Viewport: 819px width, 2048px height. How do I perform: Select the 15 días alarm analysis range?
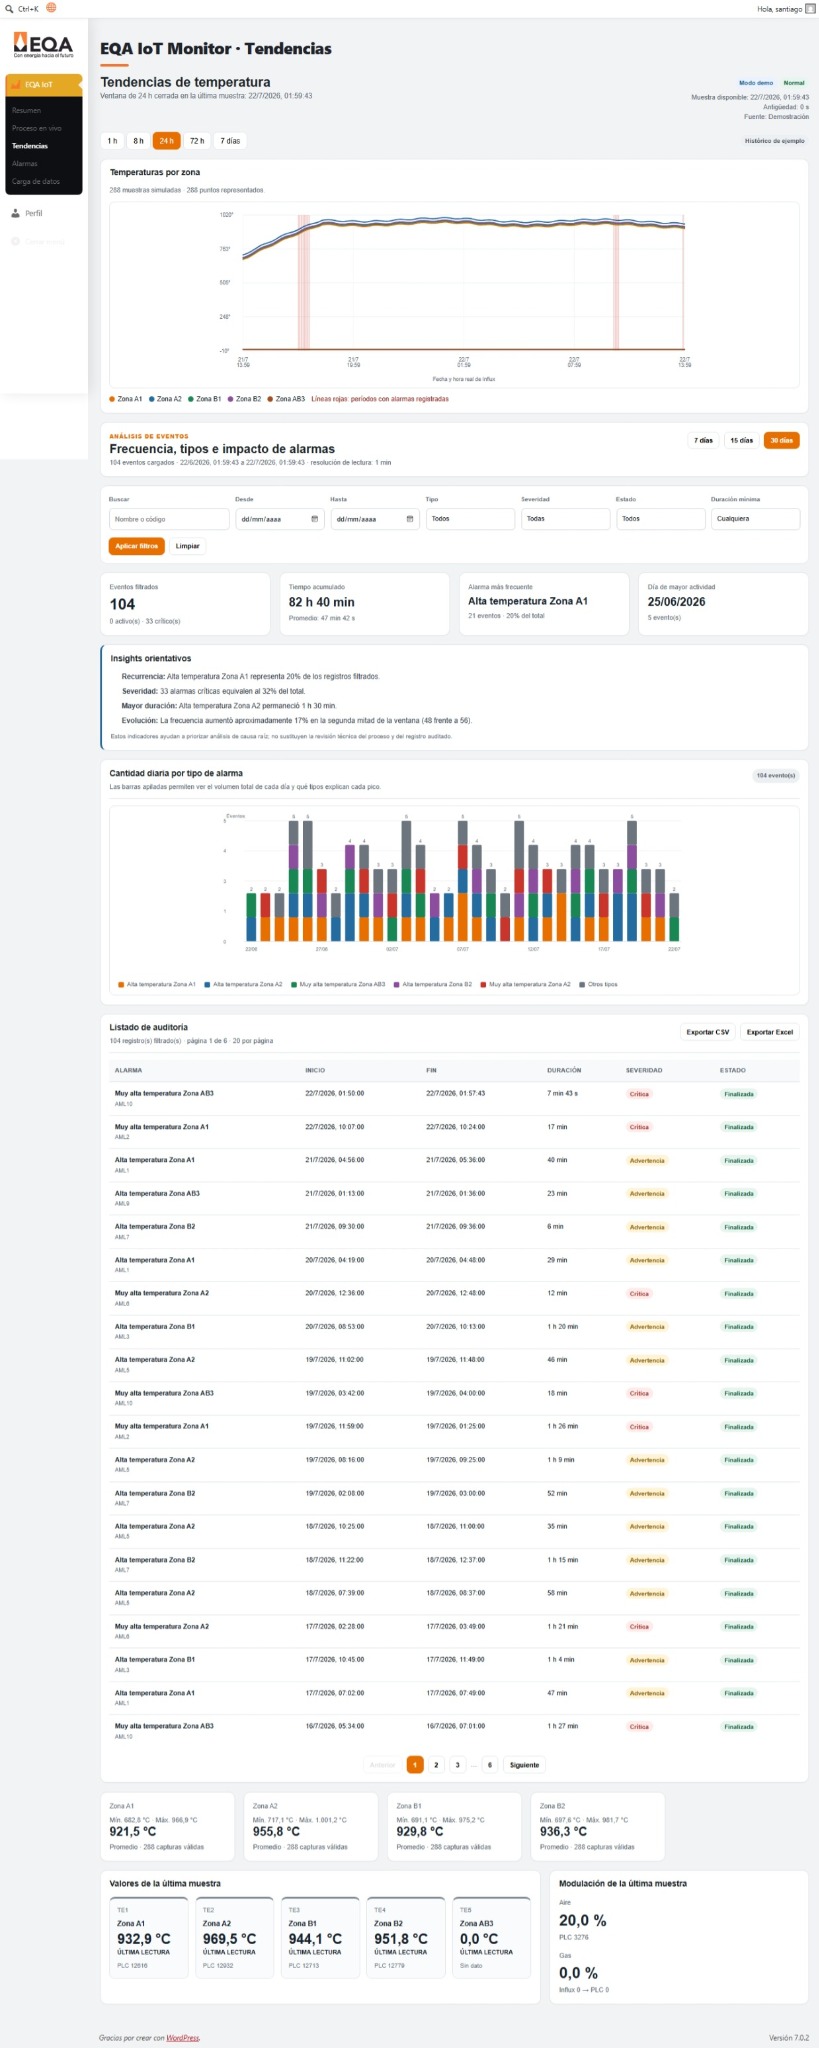click(741, 440)
